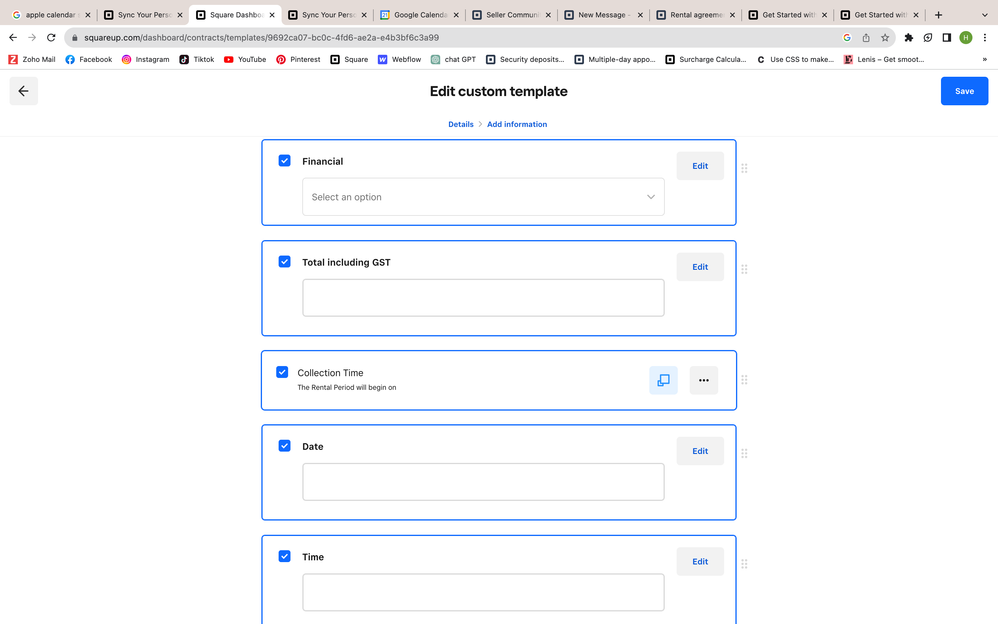Open the three-dots menu for Collection Time
The width and height of the screenshot is (998, 624).
click(x=703, y=380)
